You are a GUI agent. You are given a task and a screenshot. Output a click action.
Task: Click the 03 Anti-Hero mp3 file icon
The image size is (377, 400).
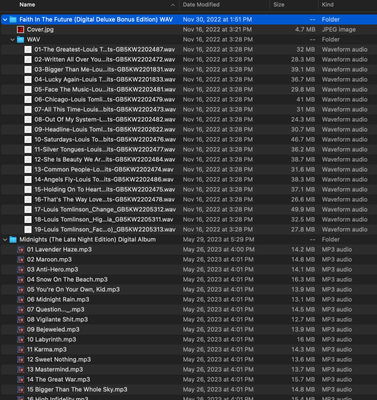click(x=21, y=270)
